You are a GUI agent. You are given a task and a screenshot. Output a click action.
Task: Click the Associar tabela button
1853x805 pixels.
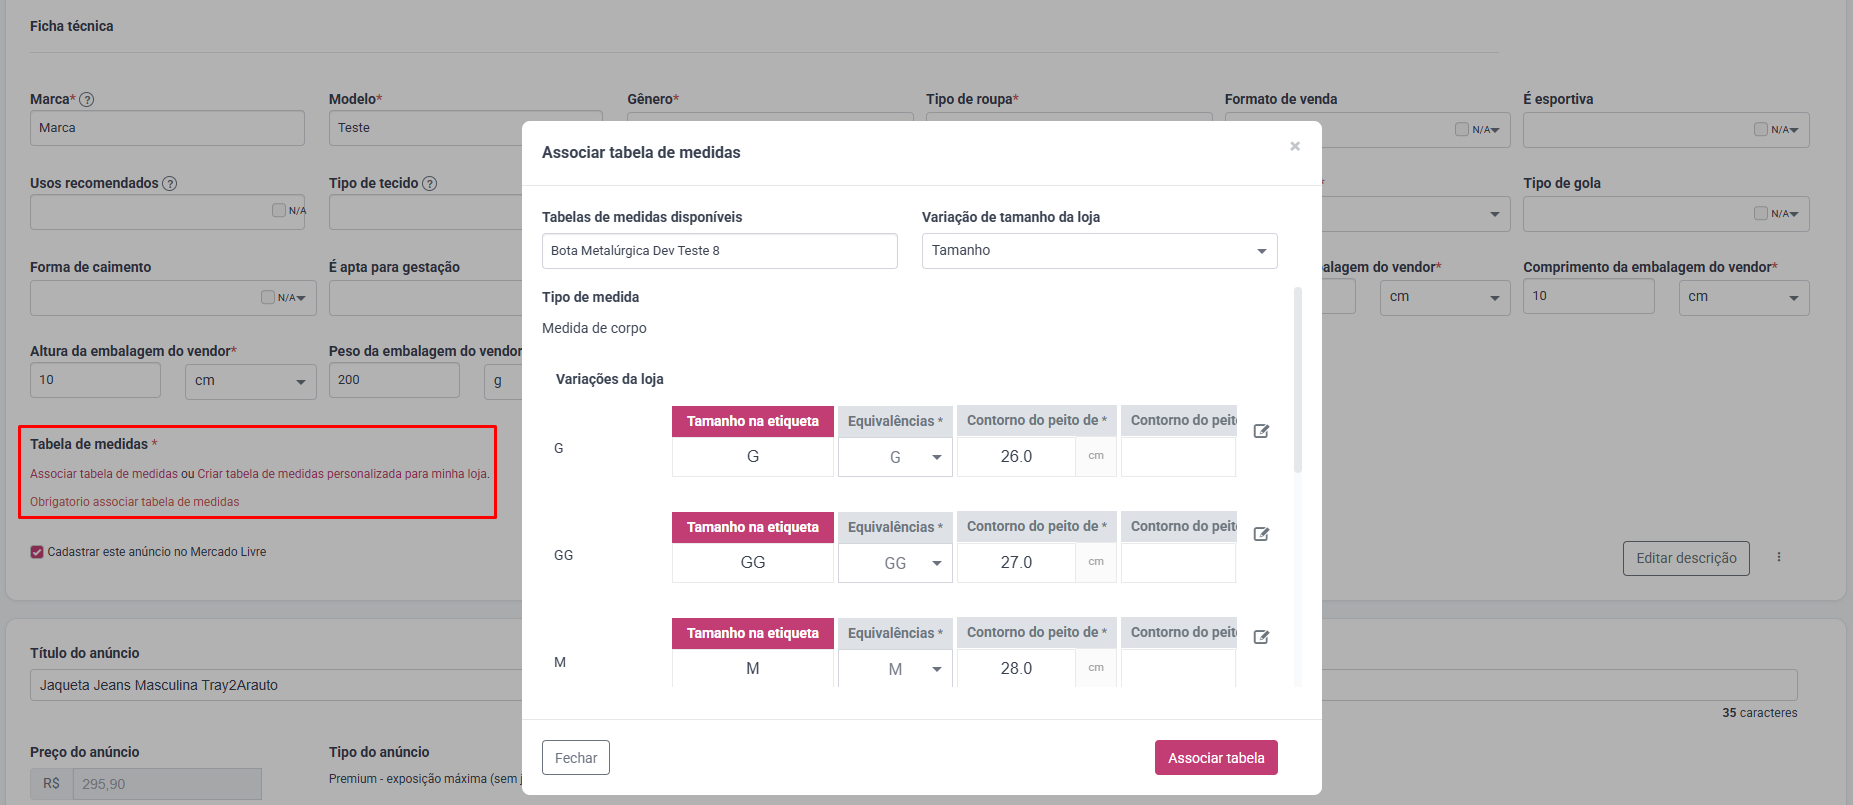click(1216, 758)
